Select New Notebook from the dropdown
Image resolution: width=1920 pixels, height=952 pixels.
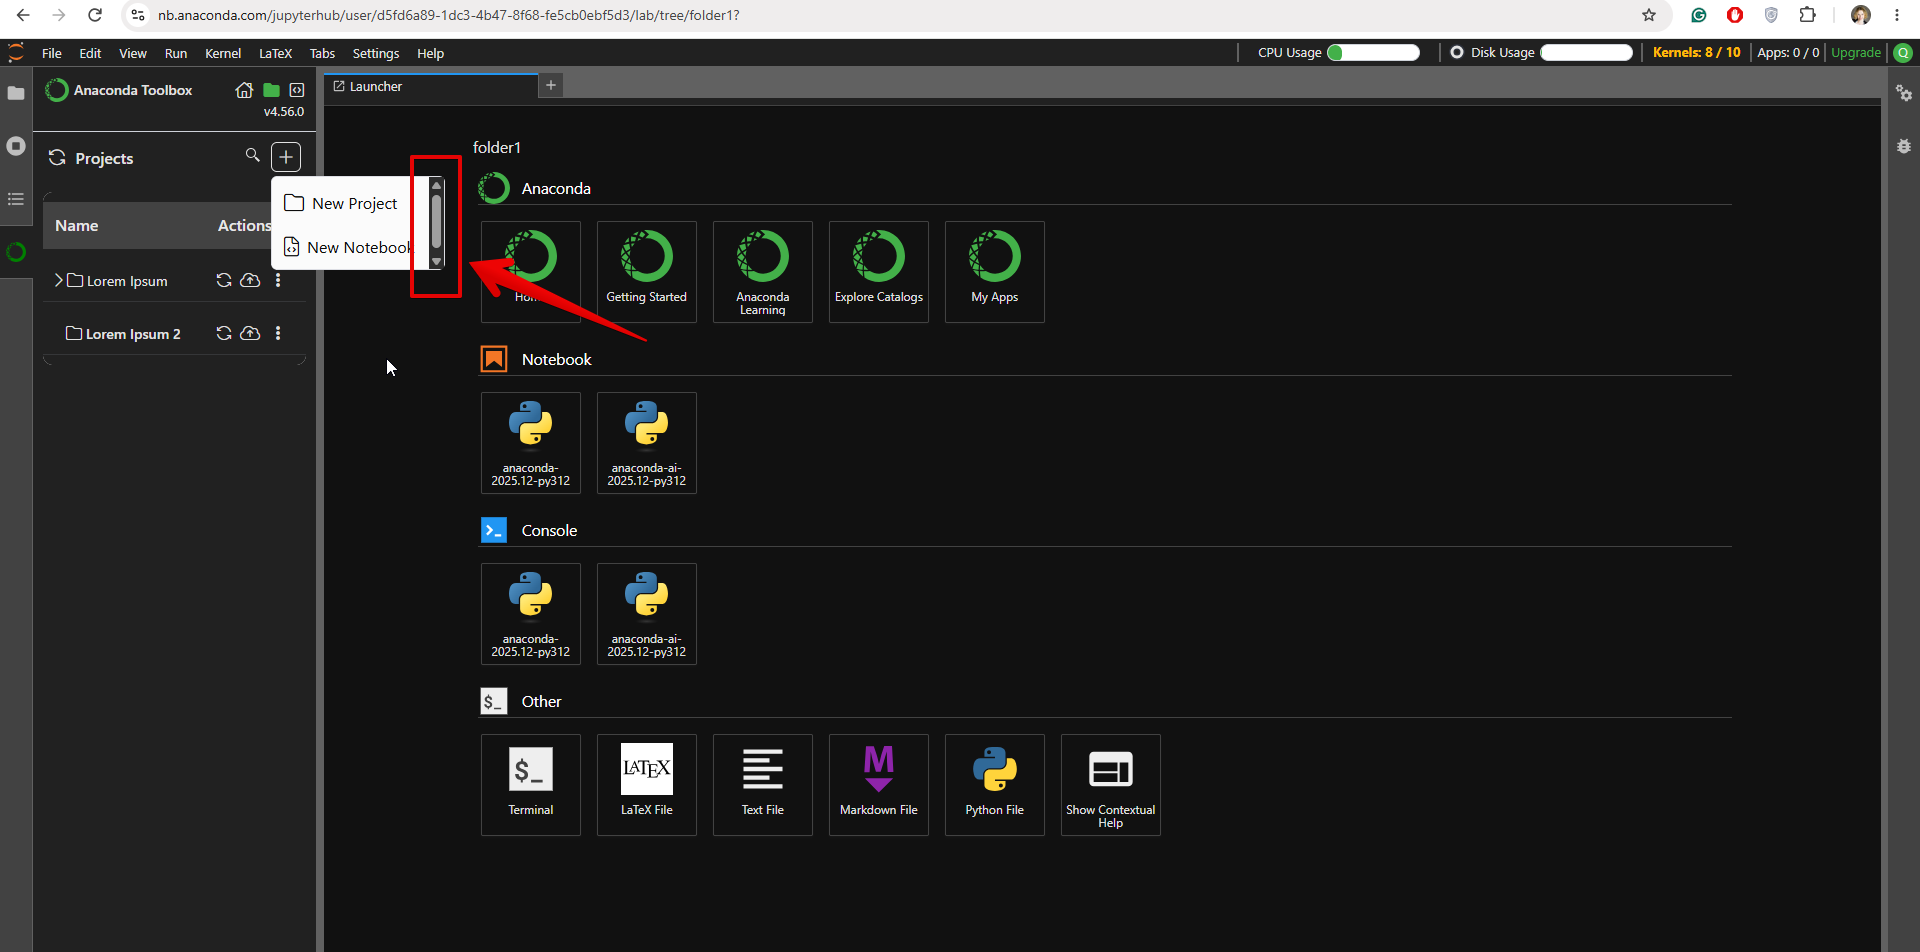tap(350, 247)
